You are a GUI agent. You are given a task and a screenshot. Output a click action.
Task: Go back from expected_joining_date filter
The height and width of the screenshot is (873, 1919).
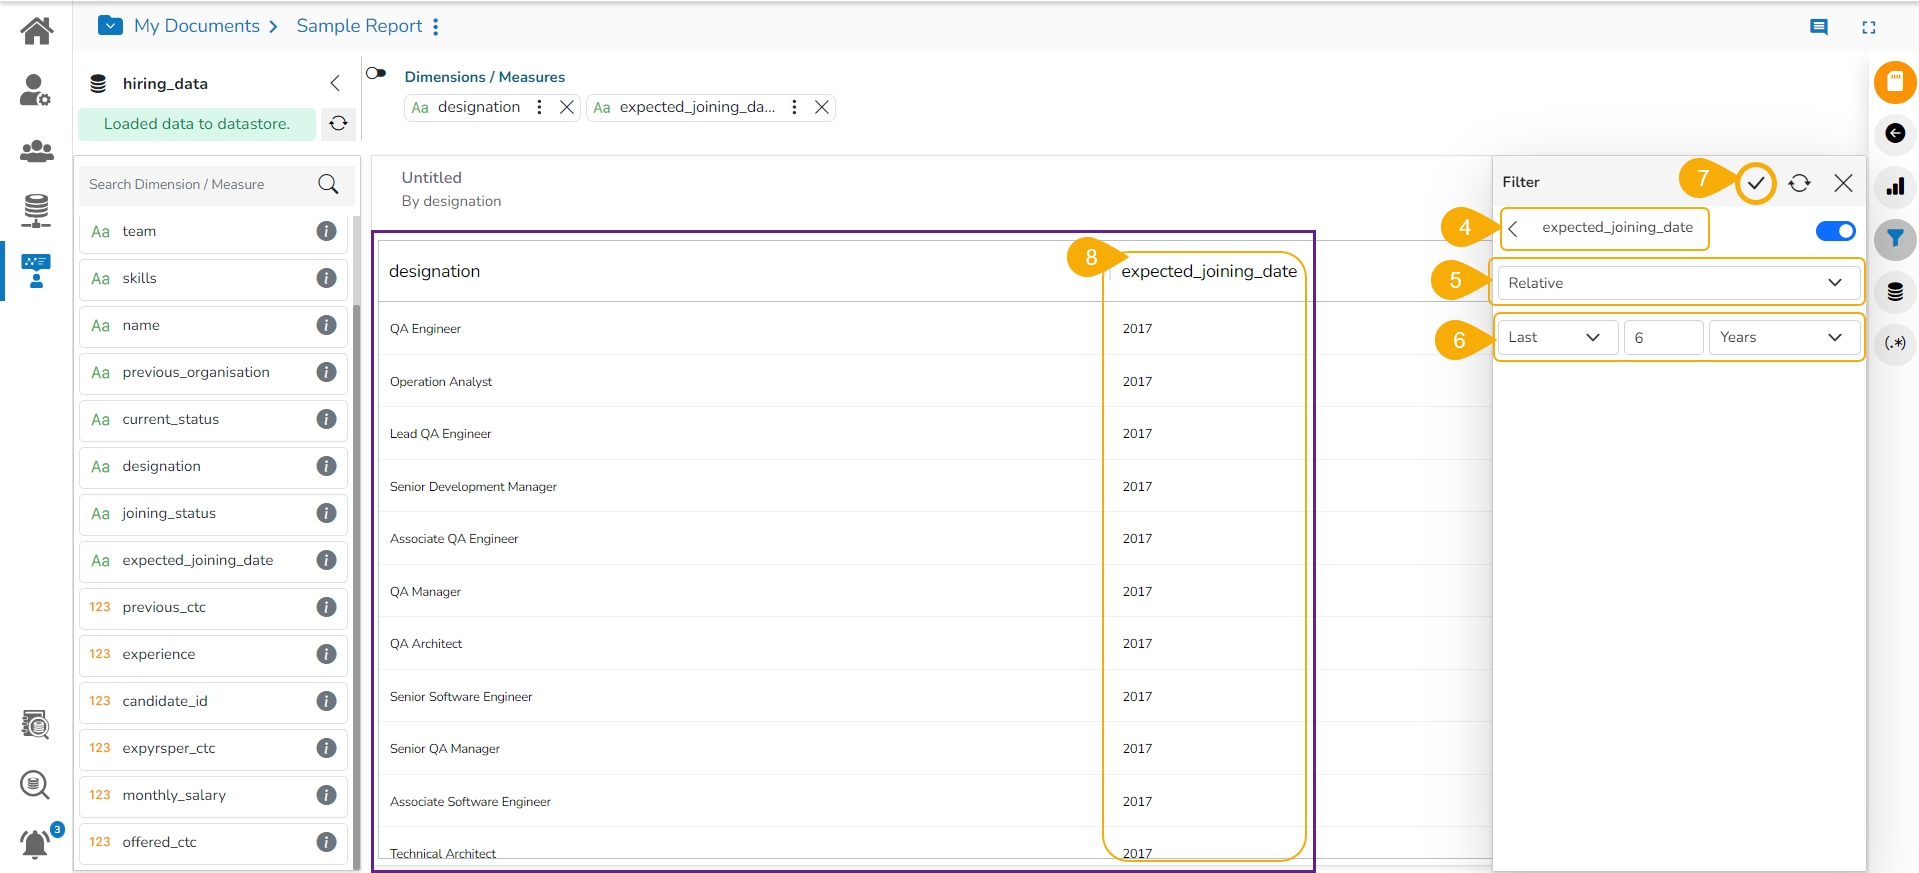[x=1513, y=229]
